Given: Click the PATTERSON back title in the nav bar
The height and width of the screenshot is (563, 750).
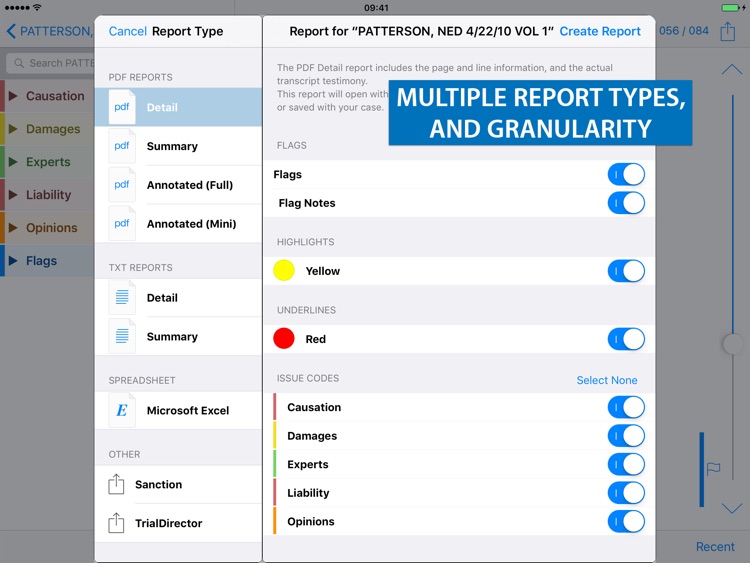Looking at the screenshot, I should pos(56,31).
